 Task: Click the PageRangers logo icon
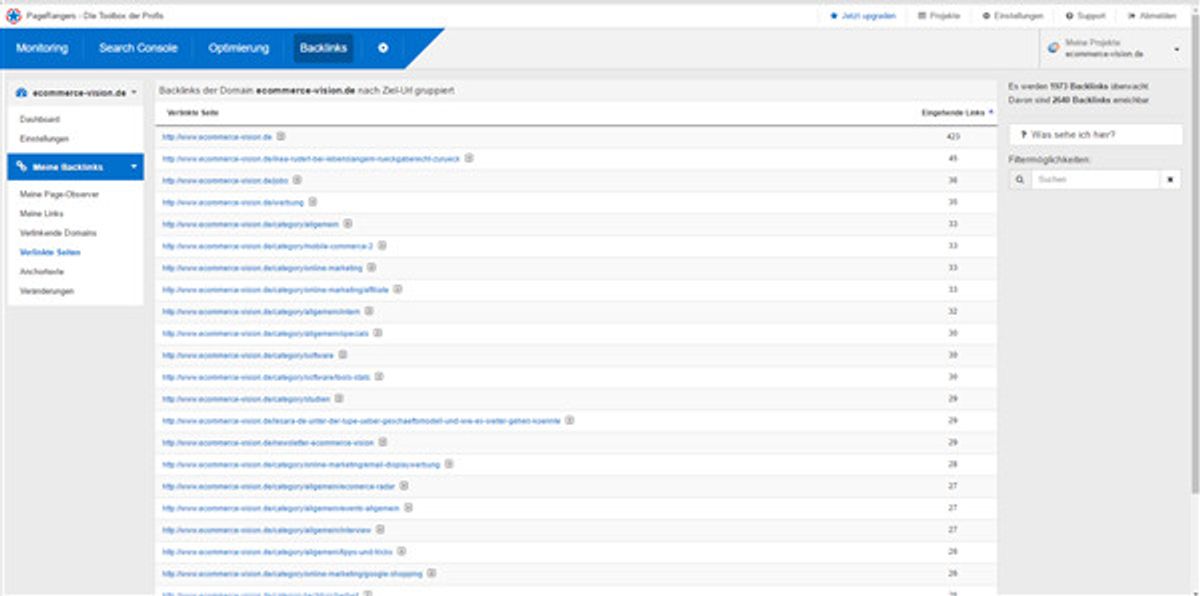(x=13, y=15)
